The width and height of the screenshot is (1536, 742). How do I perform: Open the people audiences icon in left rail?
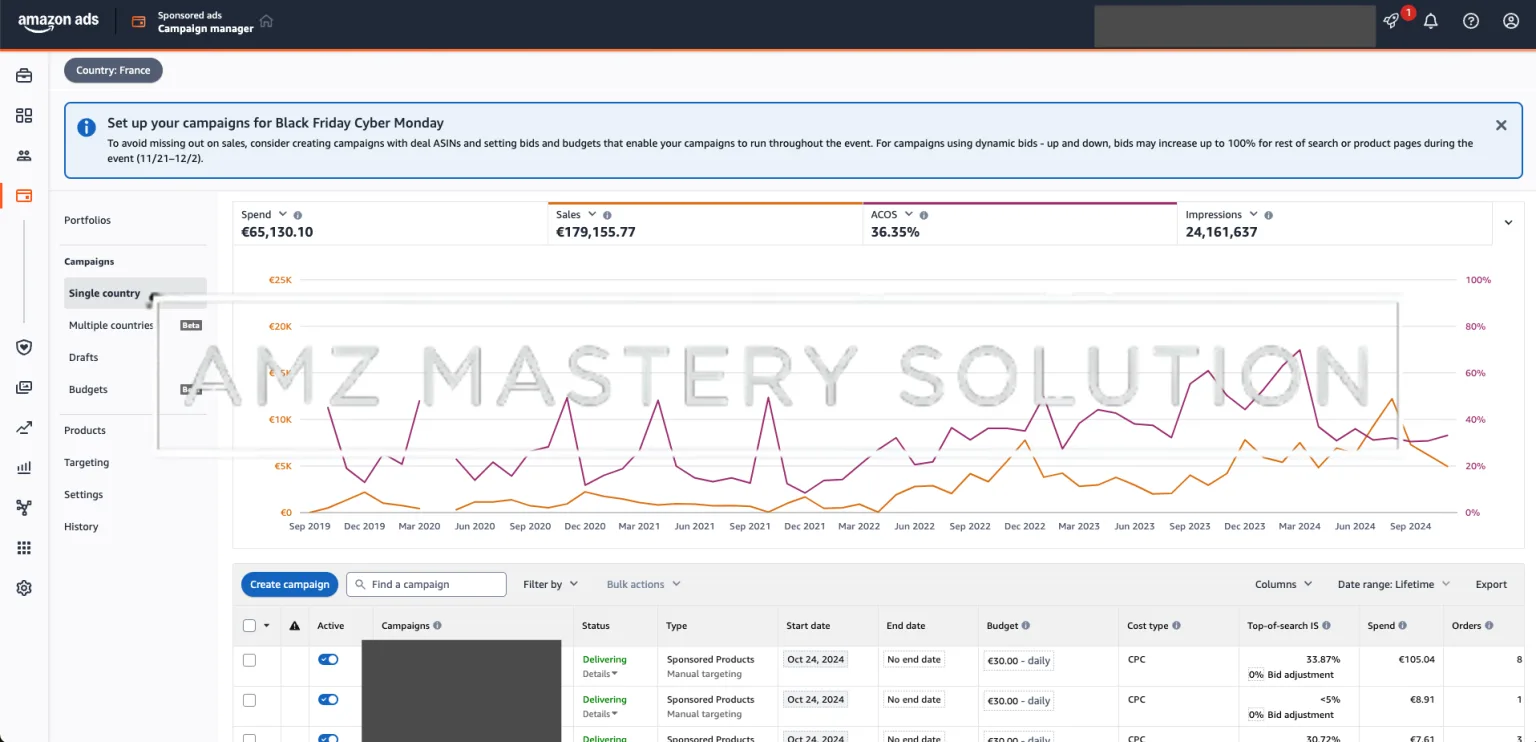[x=24, y=155]
